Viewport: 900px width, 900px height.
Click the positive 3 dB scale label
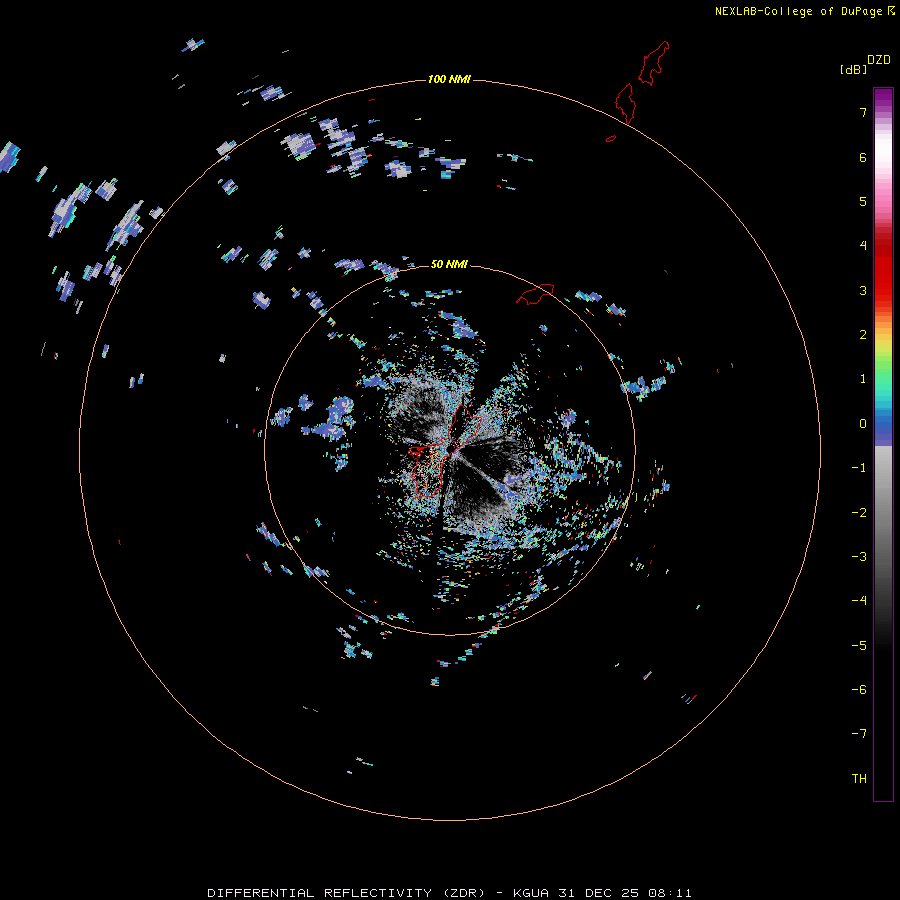click(862, 290)
